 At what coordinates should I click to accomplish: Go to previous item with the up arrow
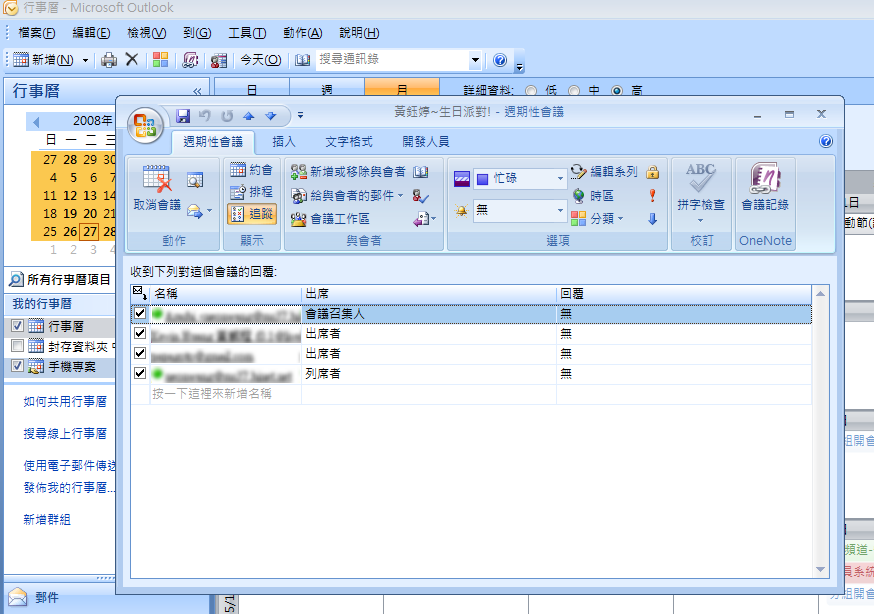click(249, 116)
